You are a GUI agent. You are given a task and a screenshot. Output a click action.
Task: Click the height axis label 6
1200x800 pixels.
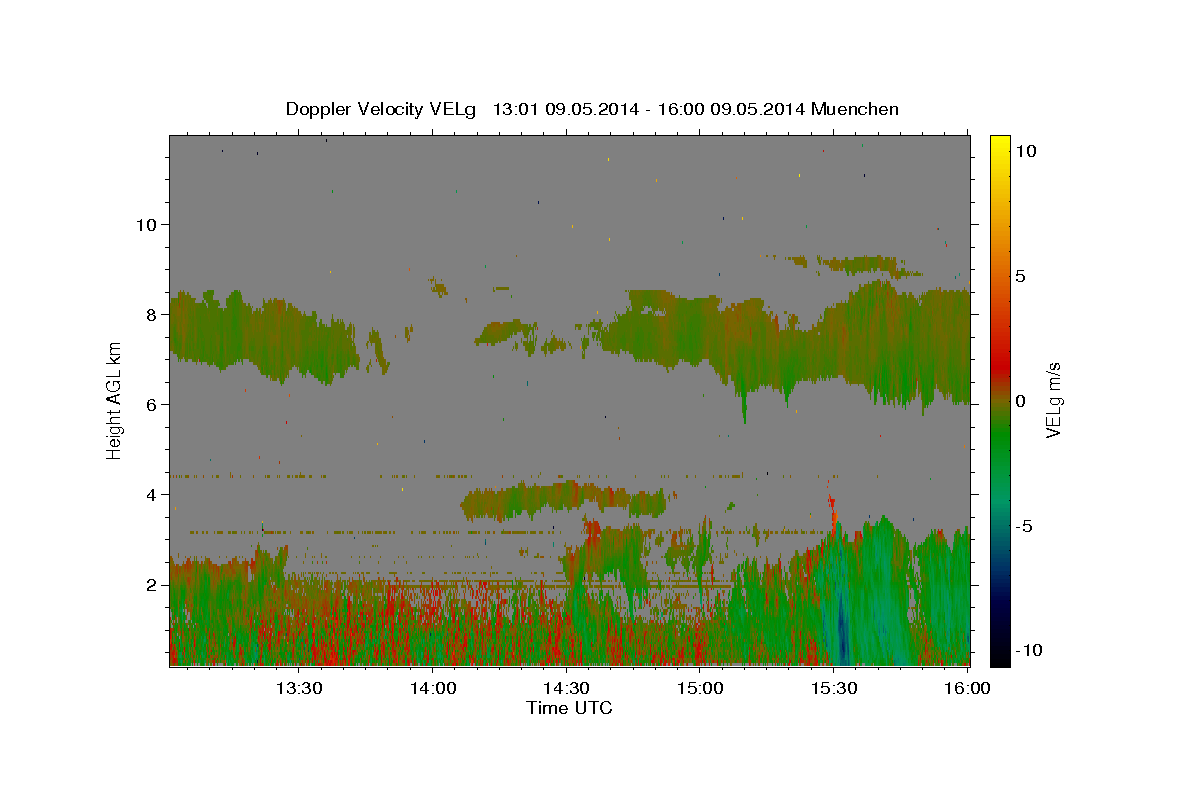click(151, 405)
